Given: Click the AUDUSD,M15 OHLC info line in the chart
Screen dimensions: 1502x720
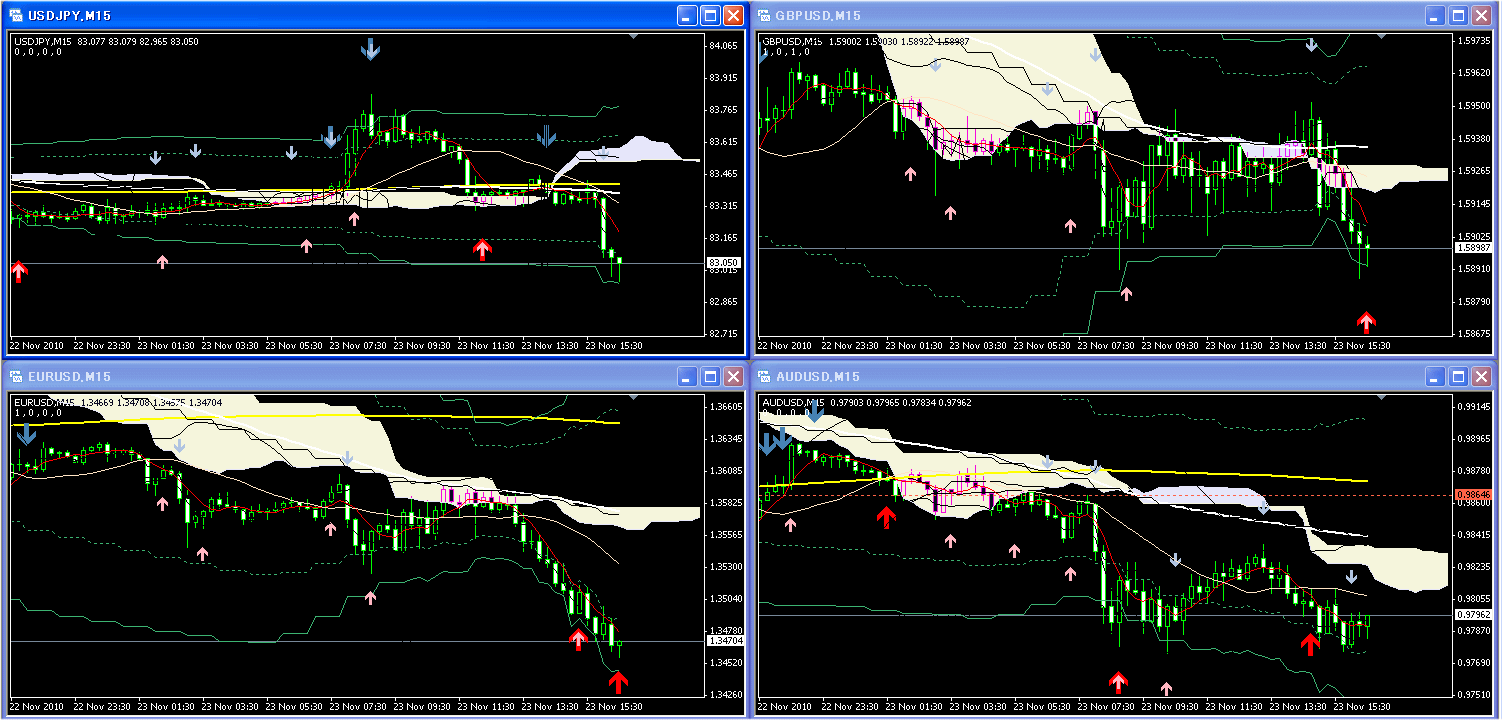Looking at the screenshot, I should [x=866, y=403].
